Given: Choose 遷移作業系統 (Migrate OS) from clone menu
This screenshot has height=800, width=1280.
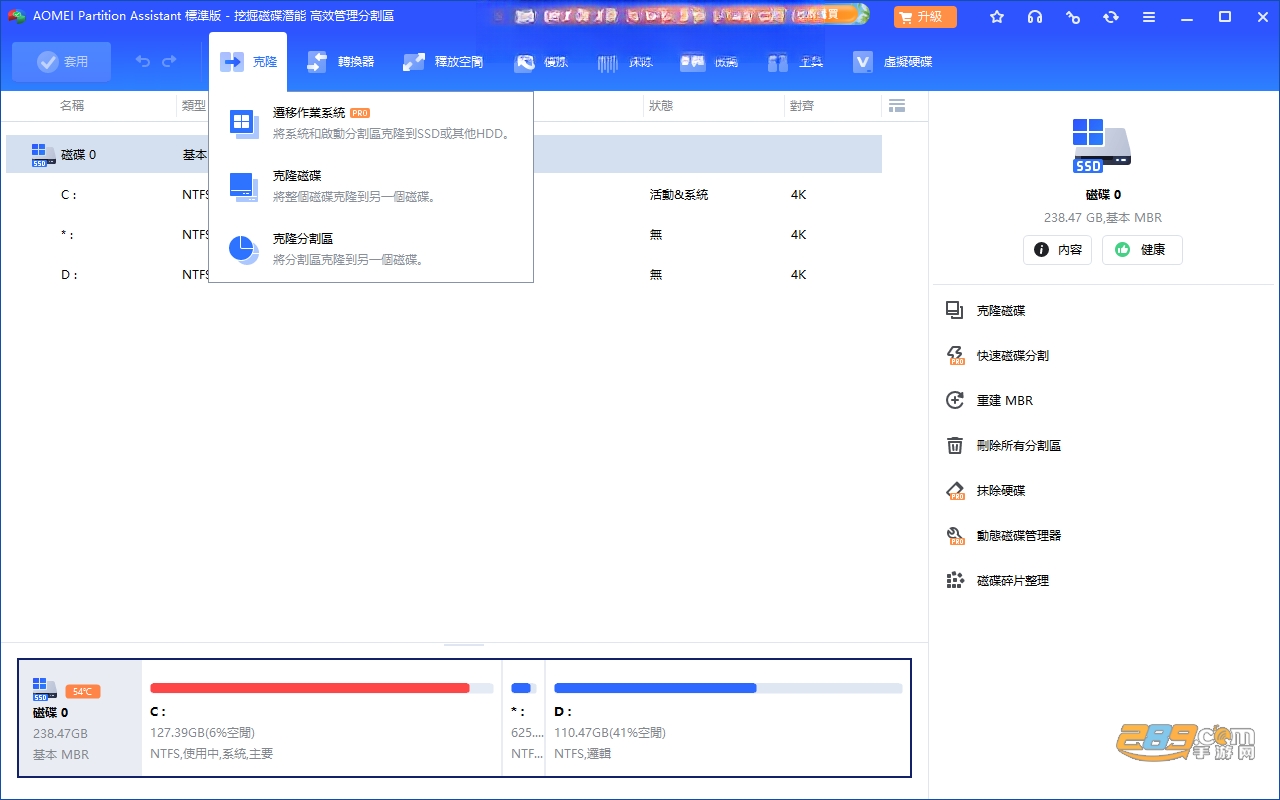Looking at the screenshot, I should coord(371,123).
